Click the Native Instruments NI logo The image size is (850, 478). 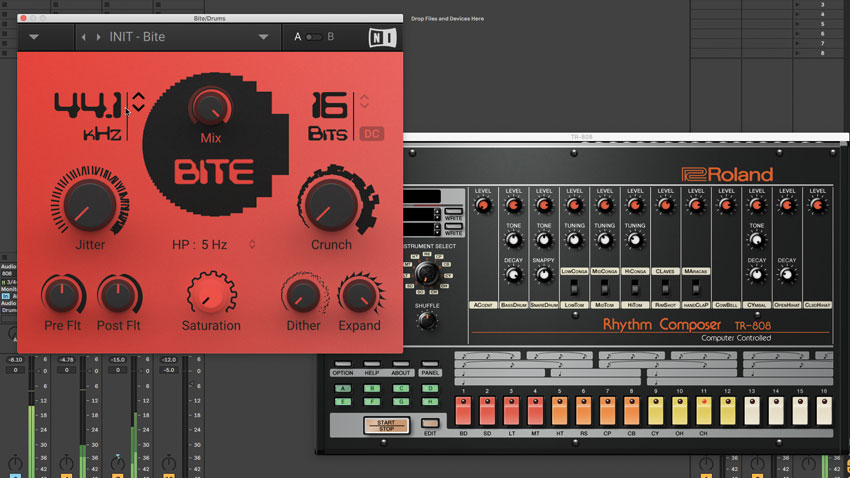pyautogui.click(x=383, y=37)
